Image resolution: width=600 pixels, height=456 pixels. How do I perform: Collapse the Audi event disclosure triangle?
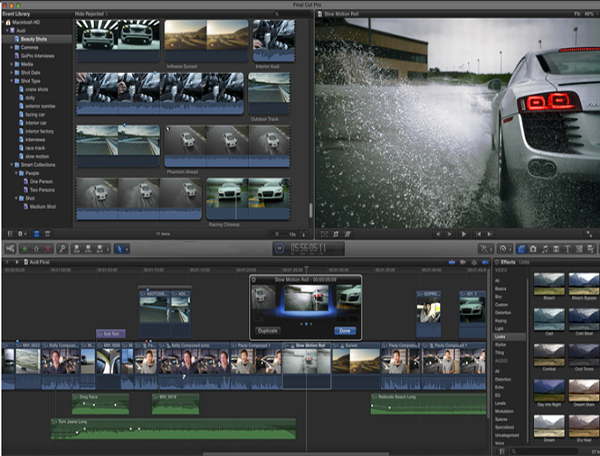pos(7,31)
